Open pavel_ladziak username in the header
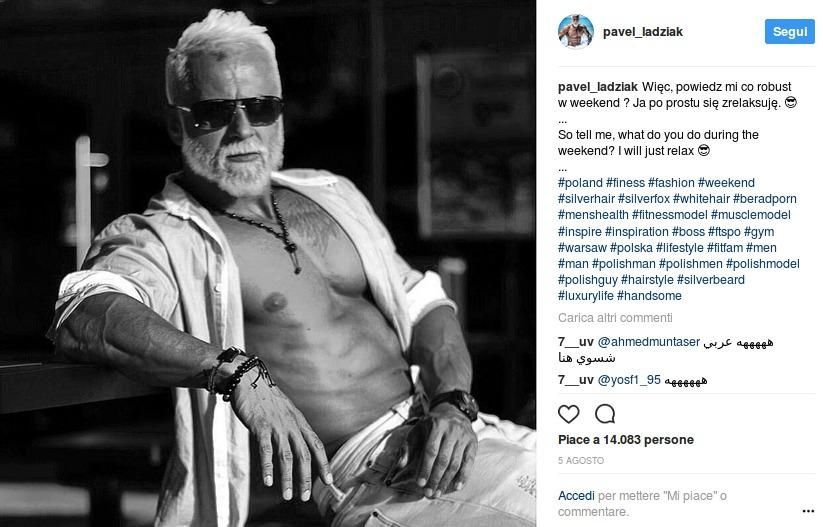This screenshot has width=823, height=527. 642,32
